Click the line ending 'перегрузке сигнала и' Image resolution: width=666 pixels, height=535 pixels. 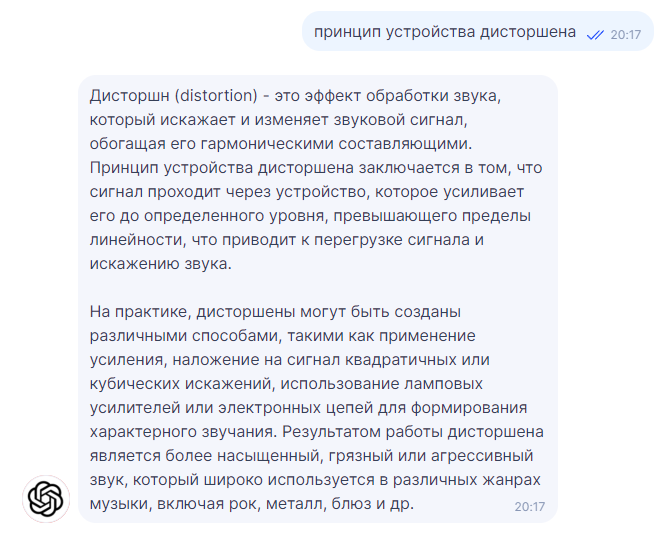pyautogui.click(x=287, y=240)
